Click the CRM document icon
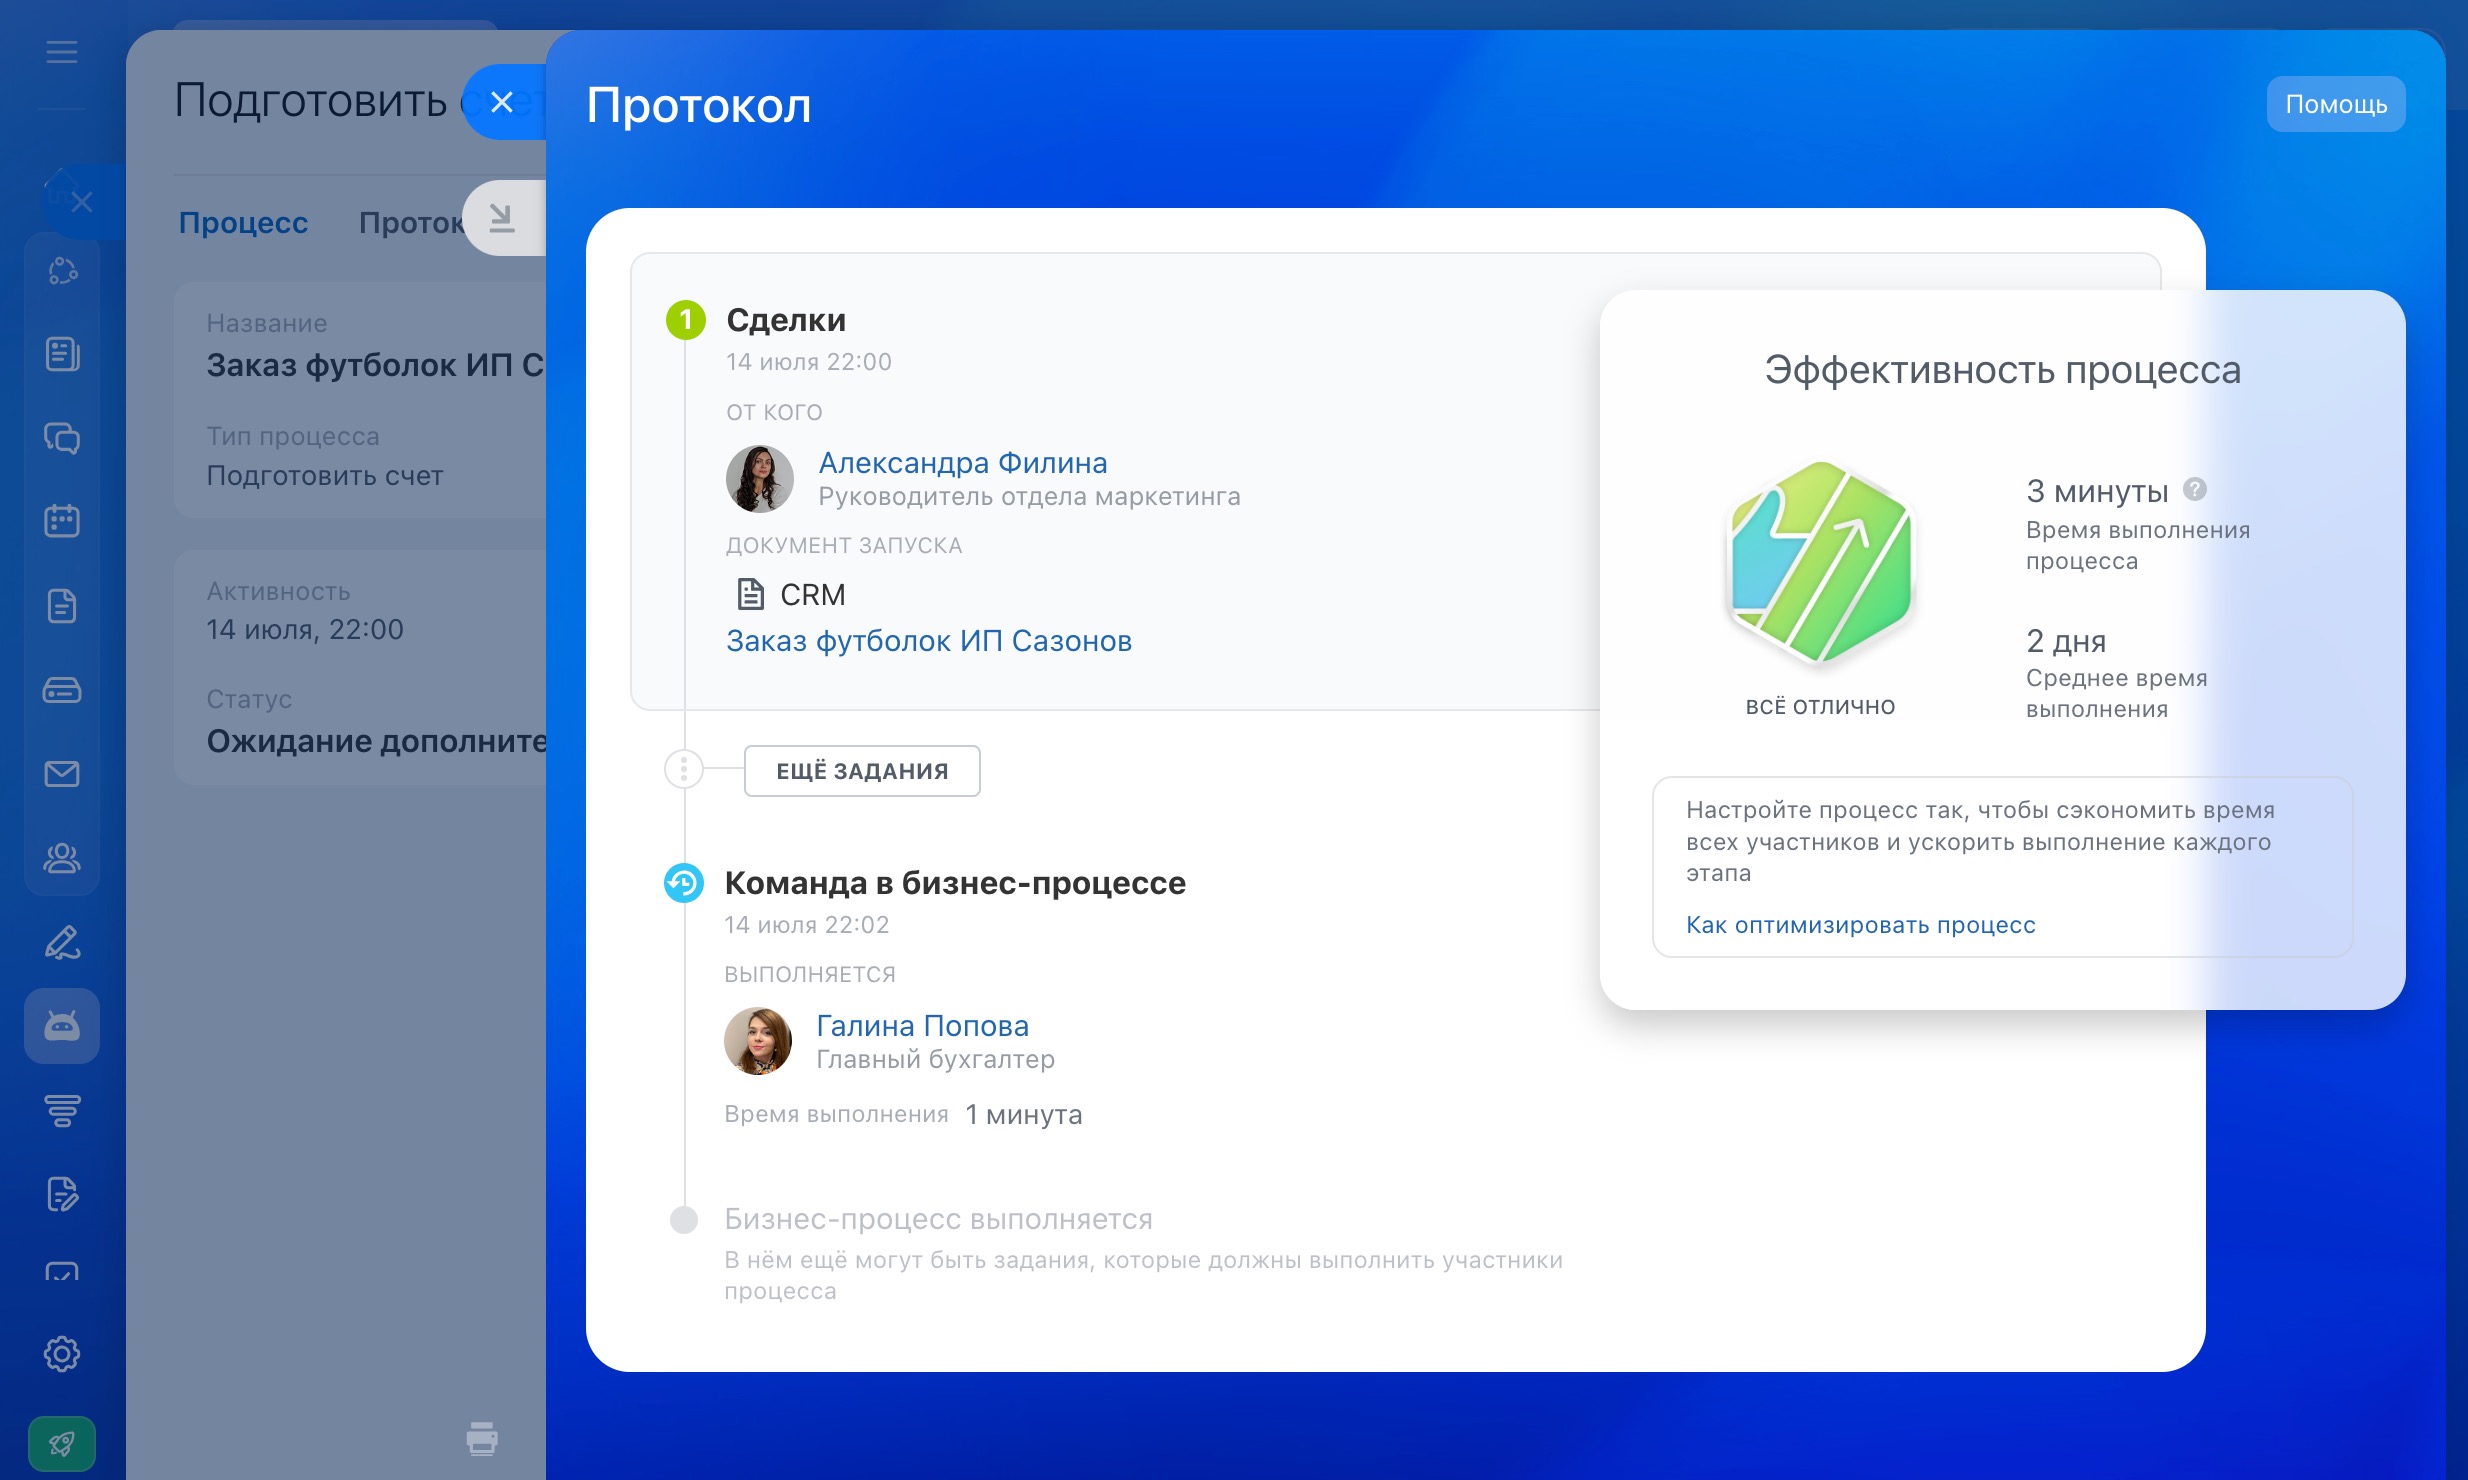The height and width of the screenshot is (1480, 2468). pos(750,594)
